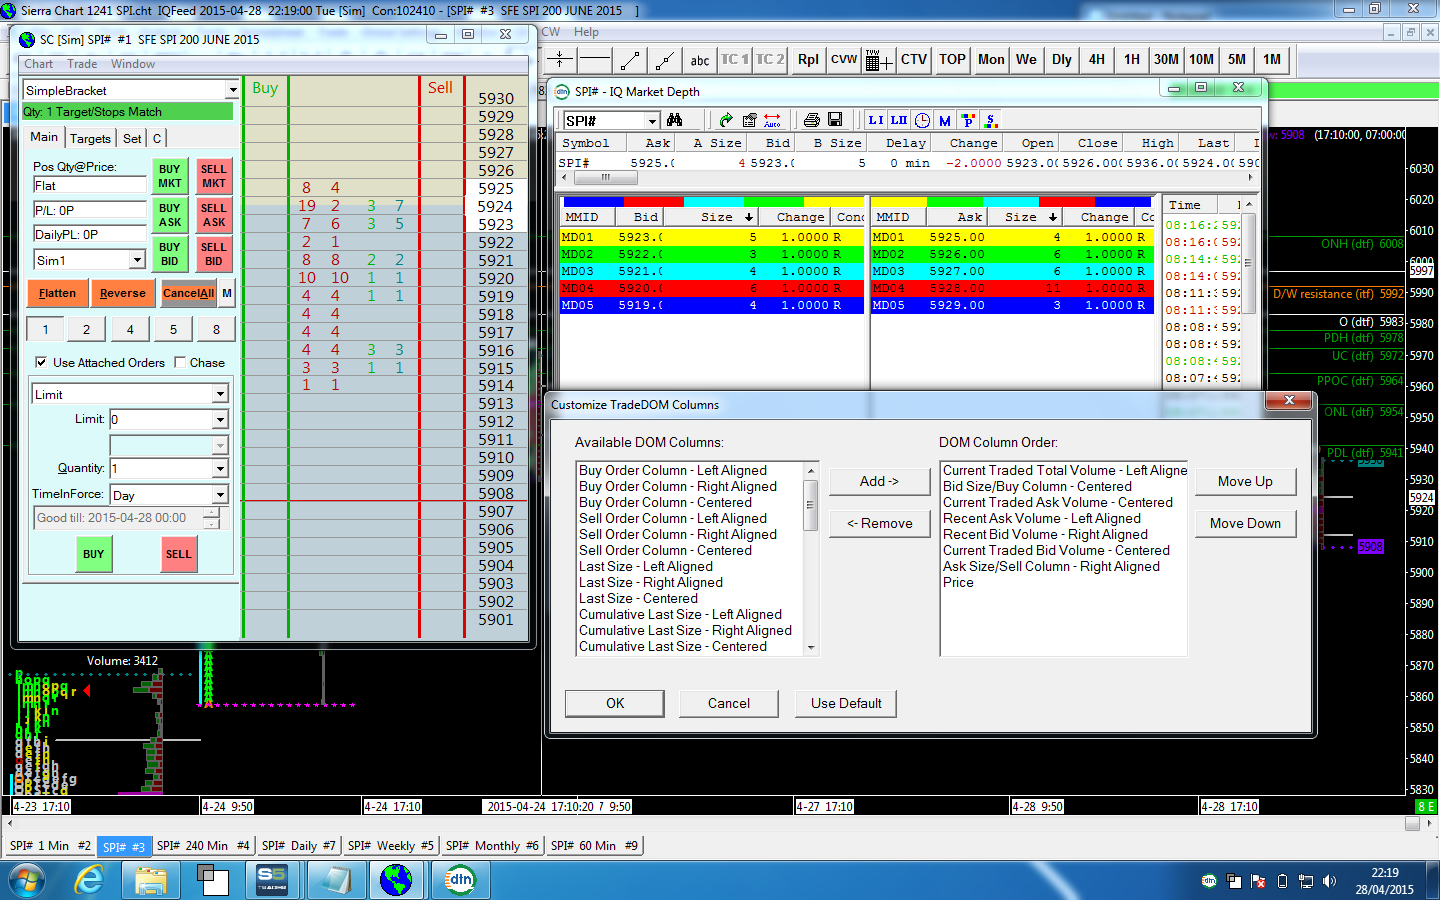Viewport: 1440px width, 900px height.
Task: Select the Level II (LII) view icon
Action: 898,120
